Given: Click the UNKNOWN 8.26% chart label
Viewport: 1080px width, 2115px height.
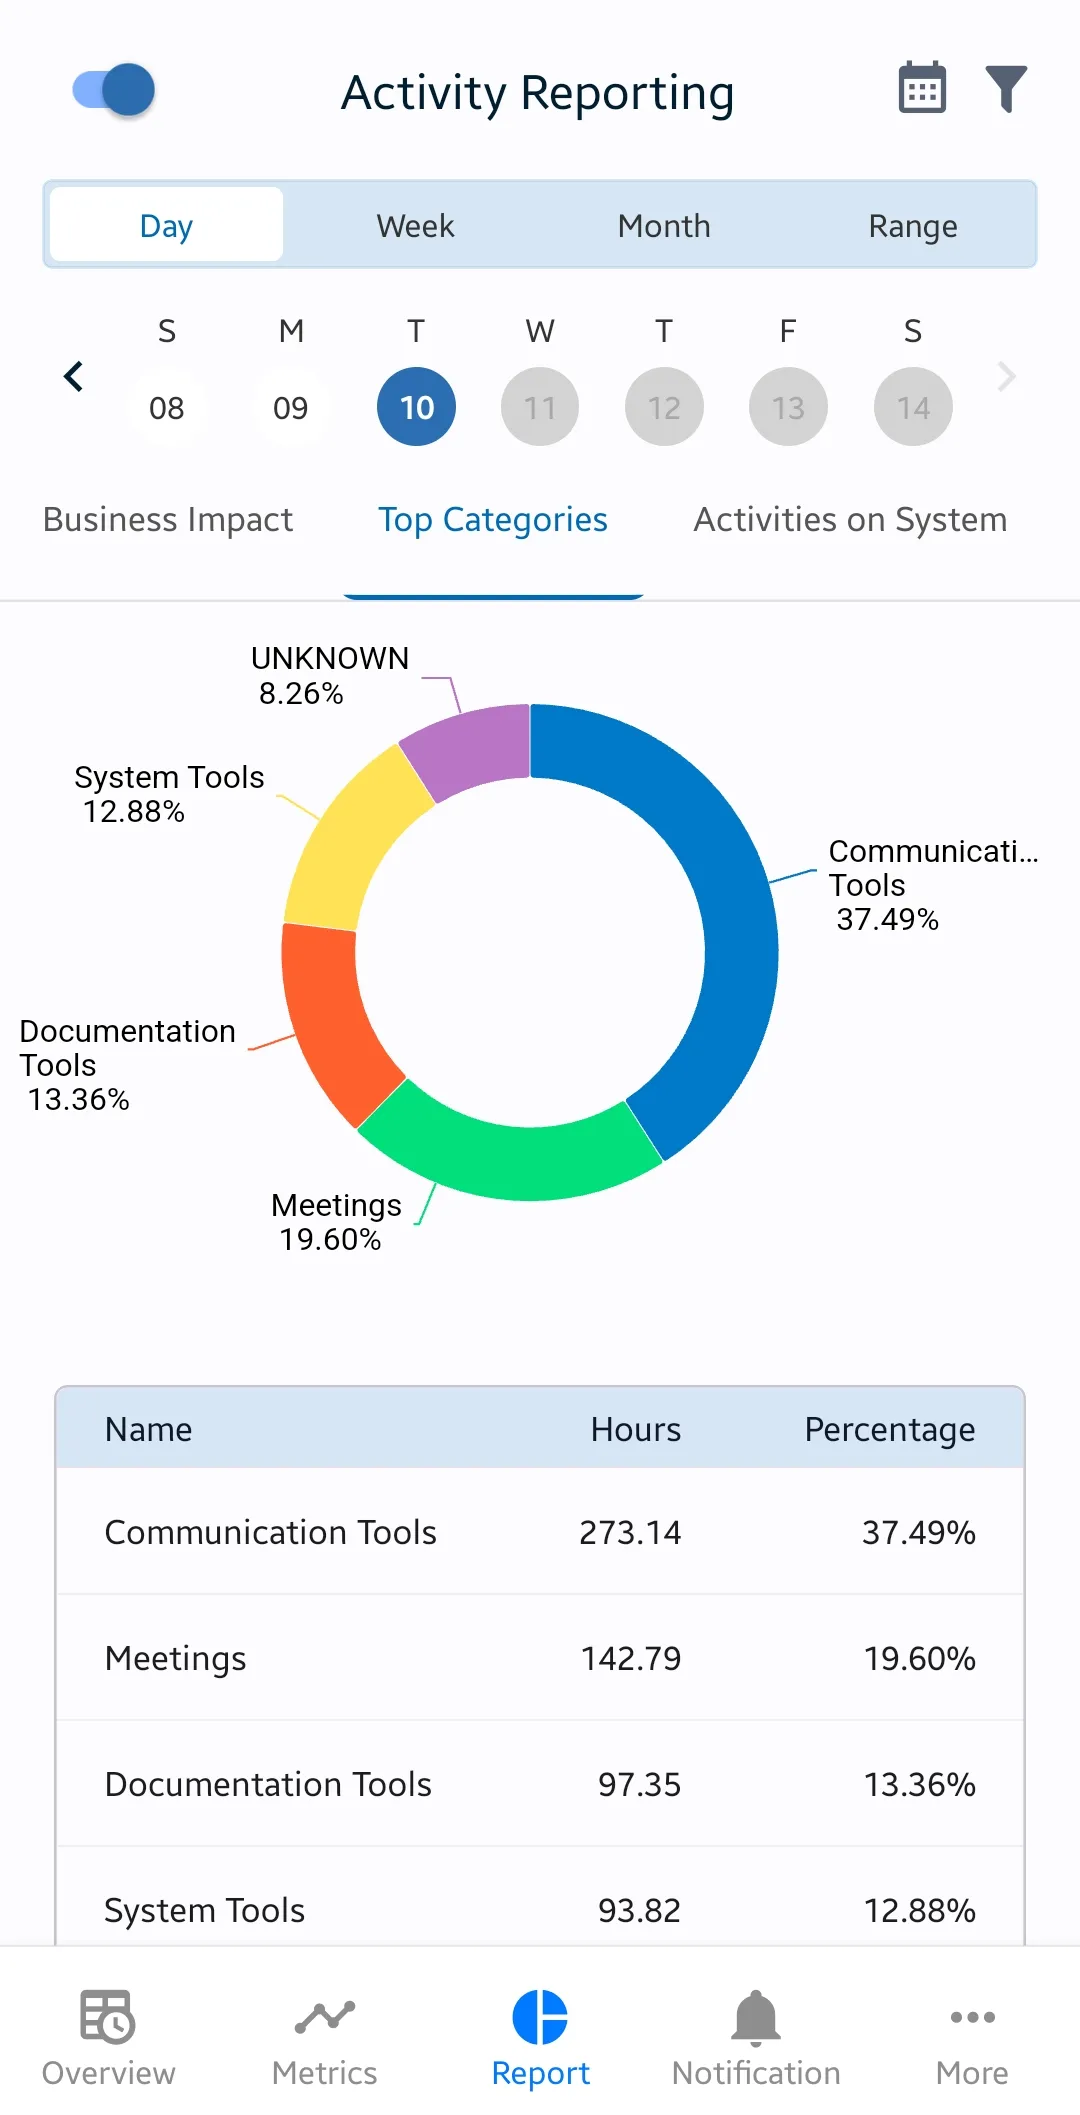Looking at the screenshot, I should click(x=330, y=675).
